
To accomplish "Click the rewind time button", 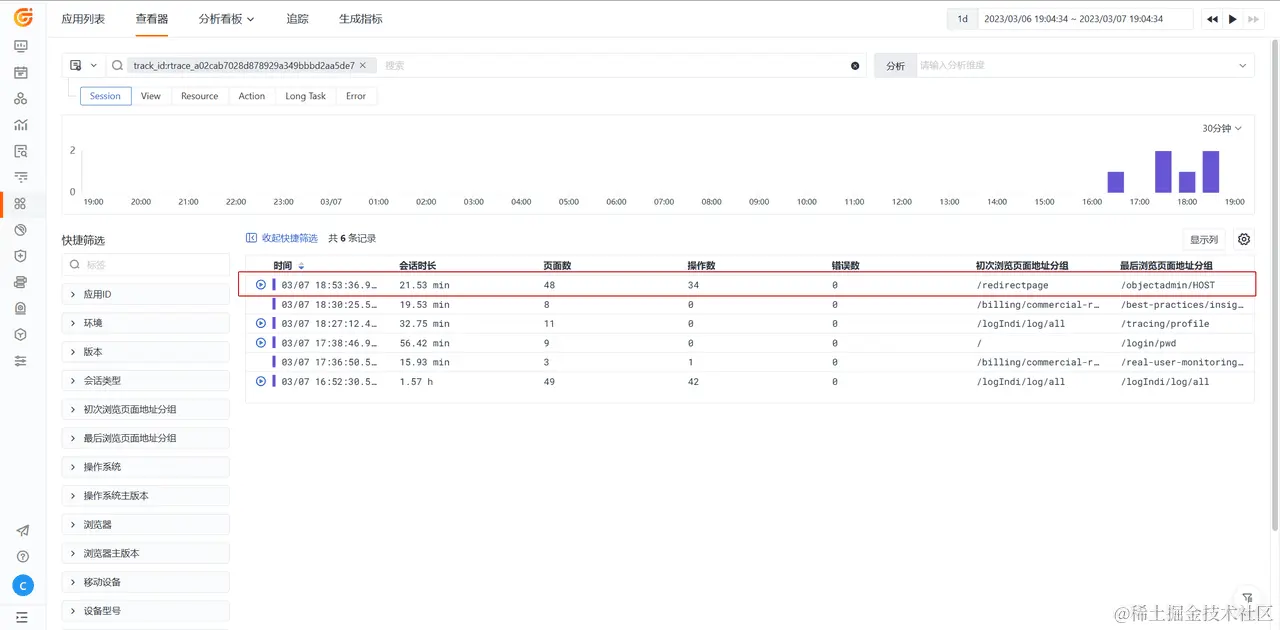I will (1212, 19).
